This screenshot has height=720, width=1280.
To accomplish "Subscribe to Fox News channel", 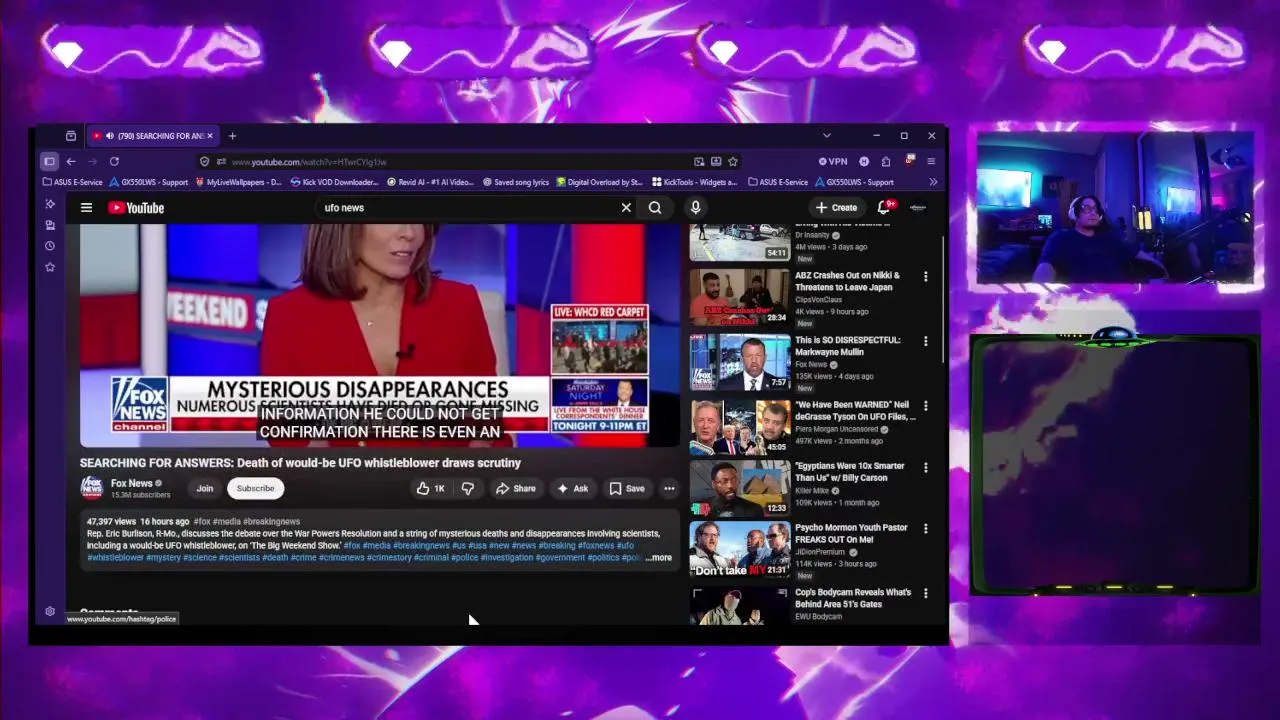I will tap(255, 488).
